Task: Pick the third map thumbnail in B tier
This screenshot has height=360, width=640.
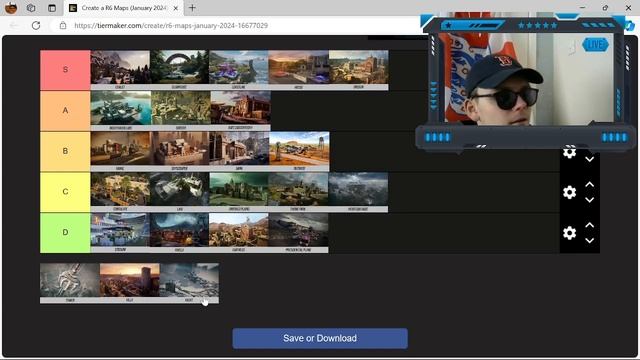Action: (239, 151)
